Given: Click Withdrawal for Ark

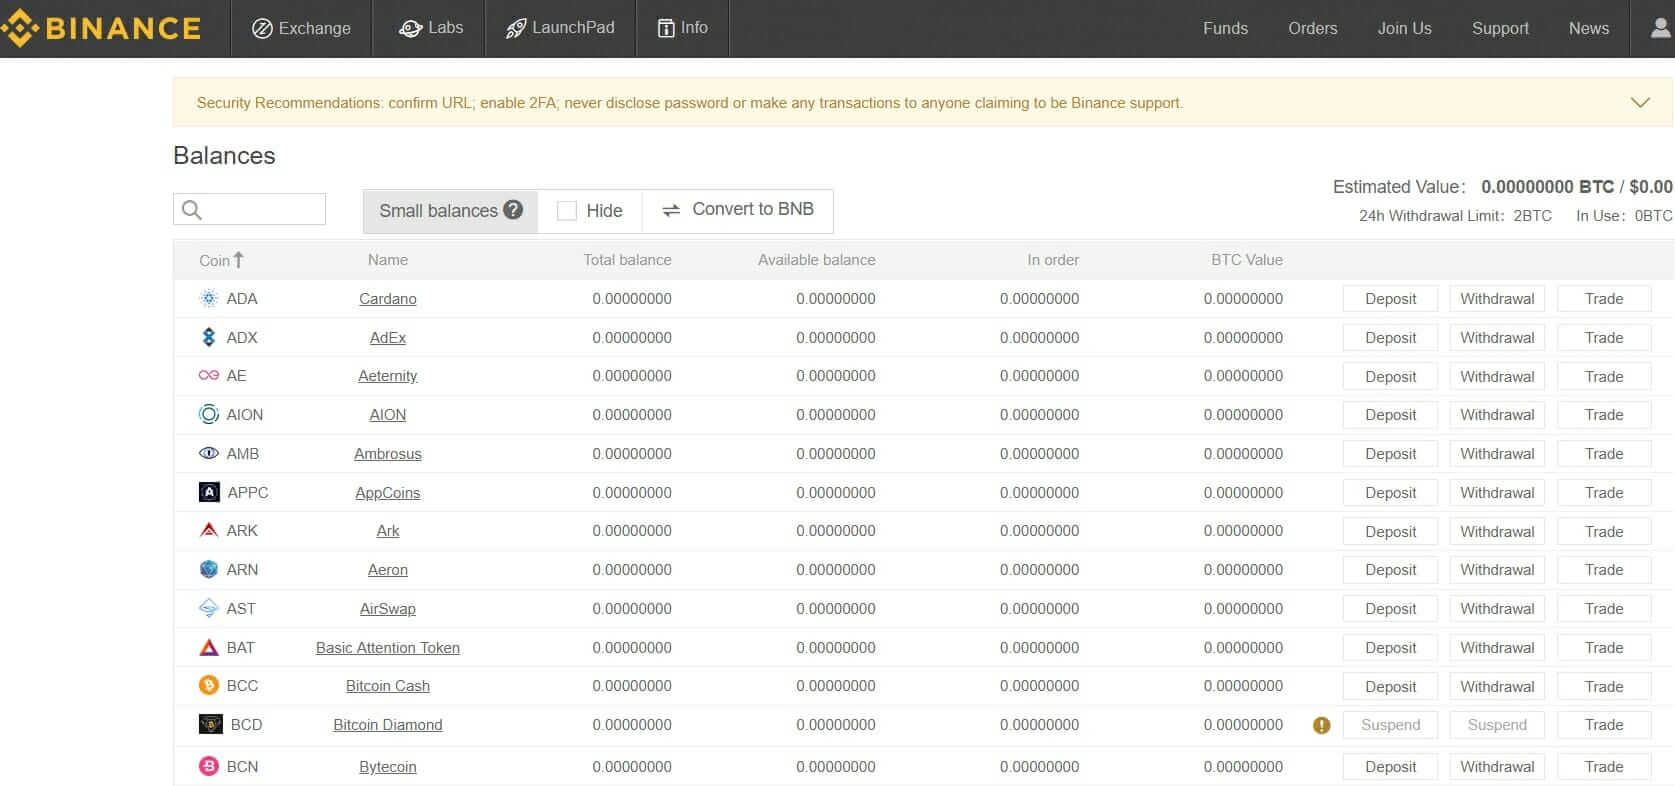Looking at the screenshot, I should click(x=1497, y=531).
